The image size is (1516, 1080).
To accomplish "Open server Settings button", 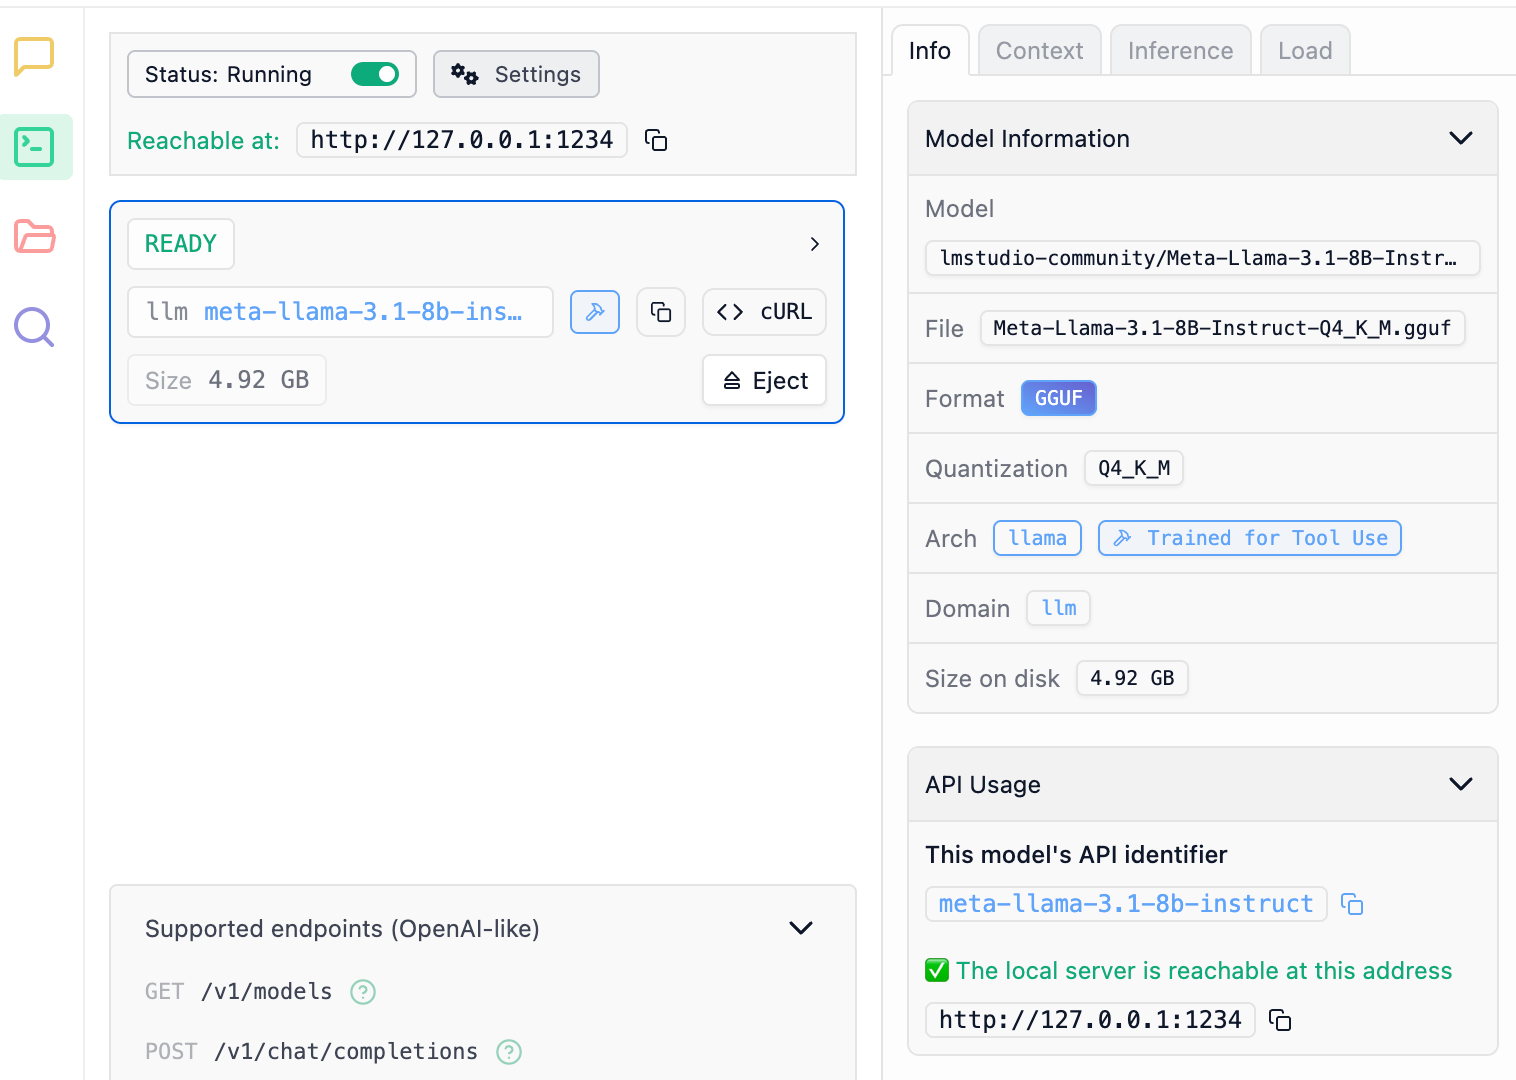I will pyautogui.click(x=516, y=74).
